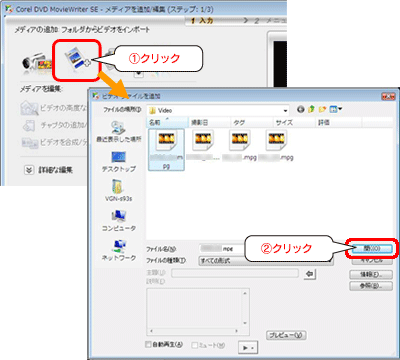Enable the auto play checkbox
Screen dimensions: 400x360
[x=149, y=344]
